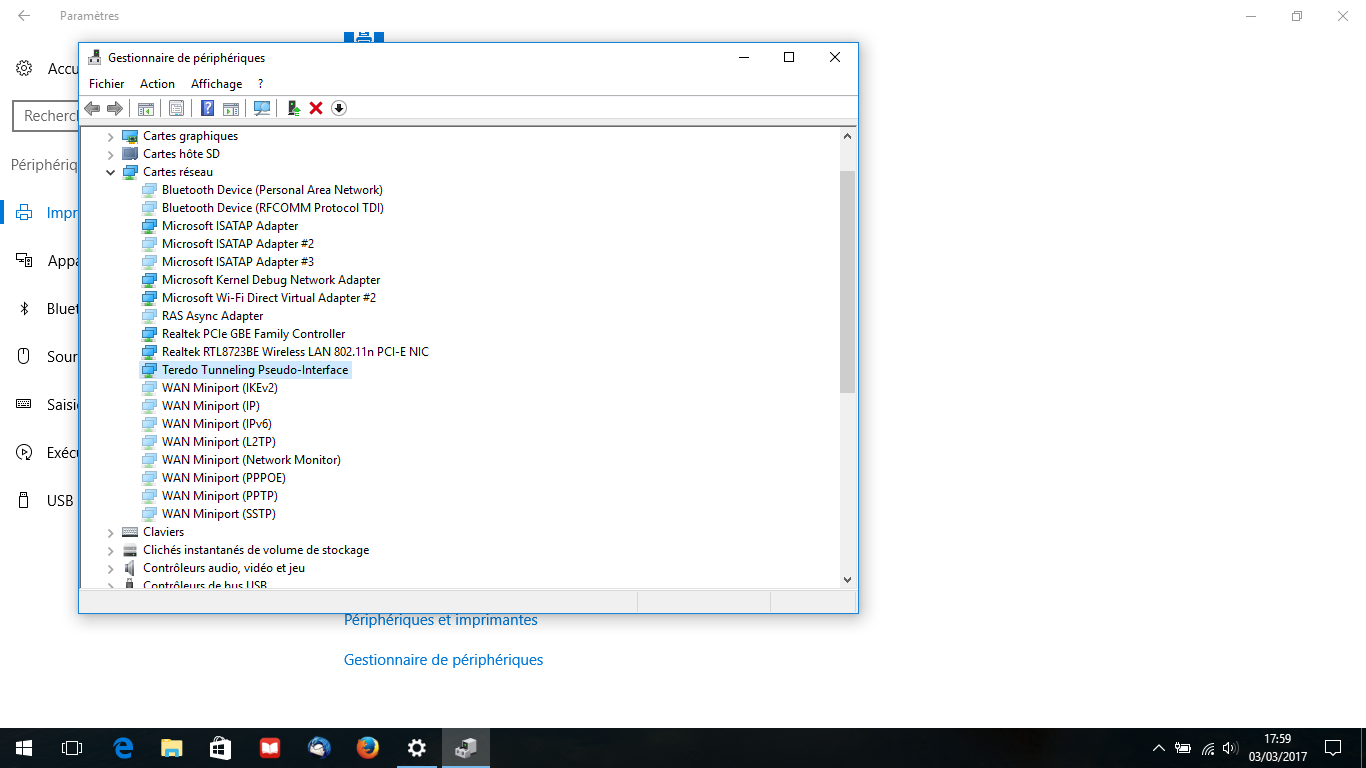Viewport: 1366px width, 768px height.
Task: Click the Properties toolbar icon
Action: (x=176, y=108)
